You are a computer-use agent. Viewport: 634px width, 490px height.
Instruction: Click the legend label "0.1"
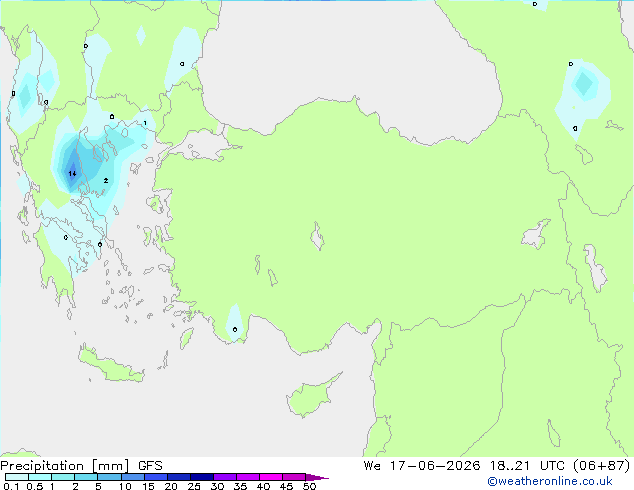pyautogui.click(x=11, y=486)
